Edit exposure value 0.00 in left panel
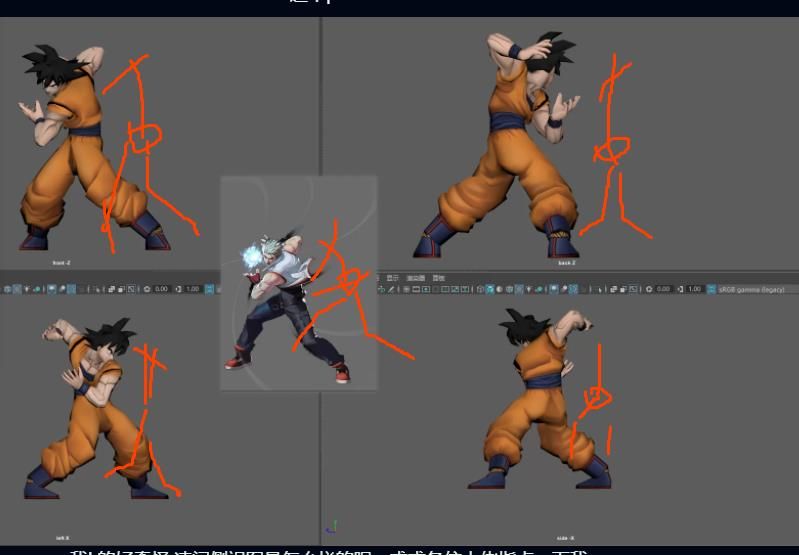This screenshot has height=555, width=799. click(162, 289)
